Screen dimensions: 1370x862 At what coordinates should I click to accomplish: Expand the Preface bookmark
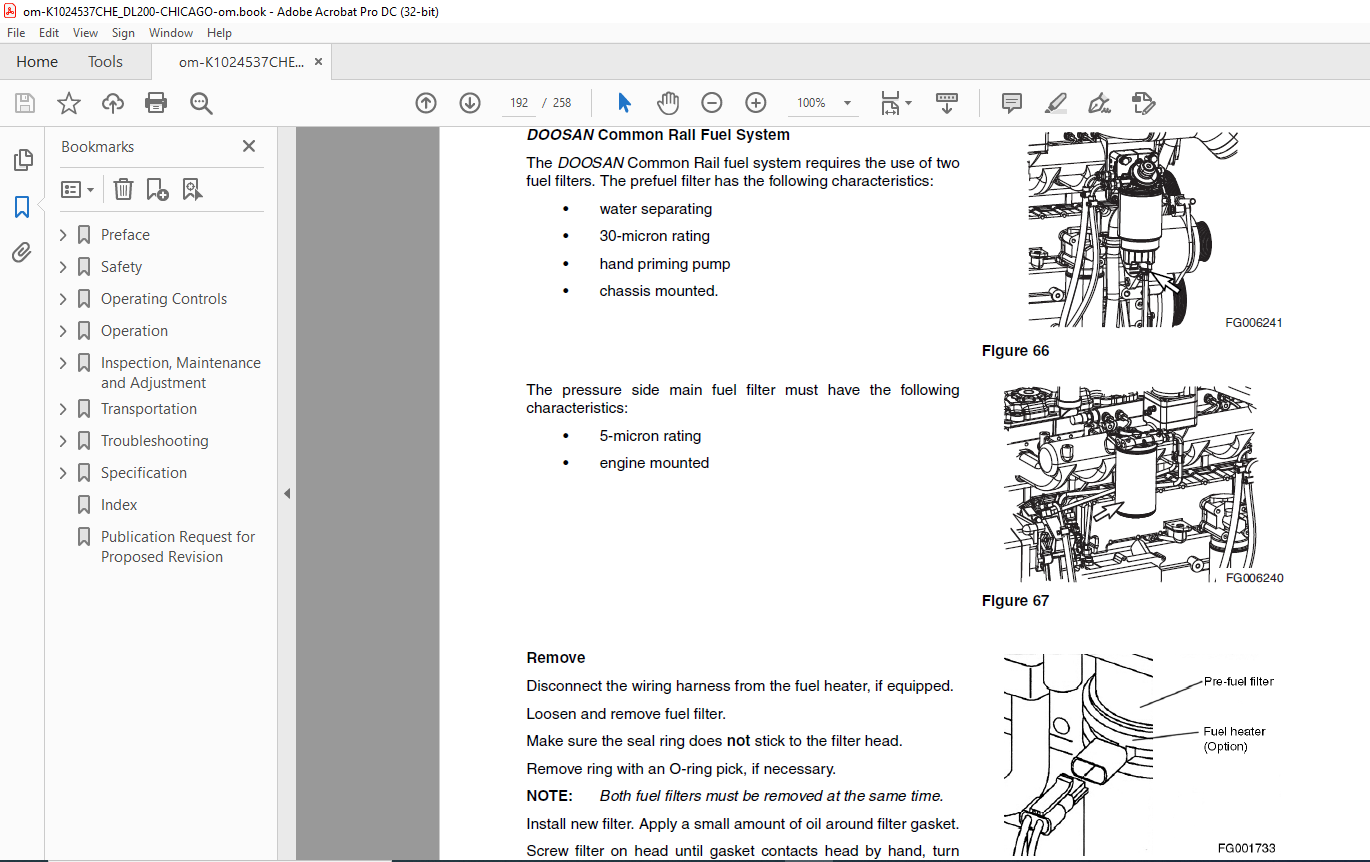tap(64, 235)
